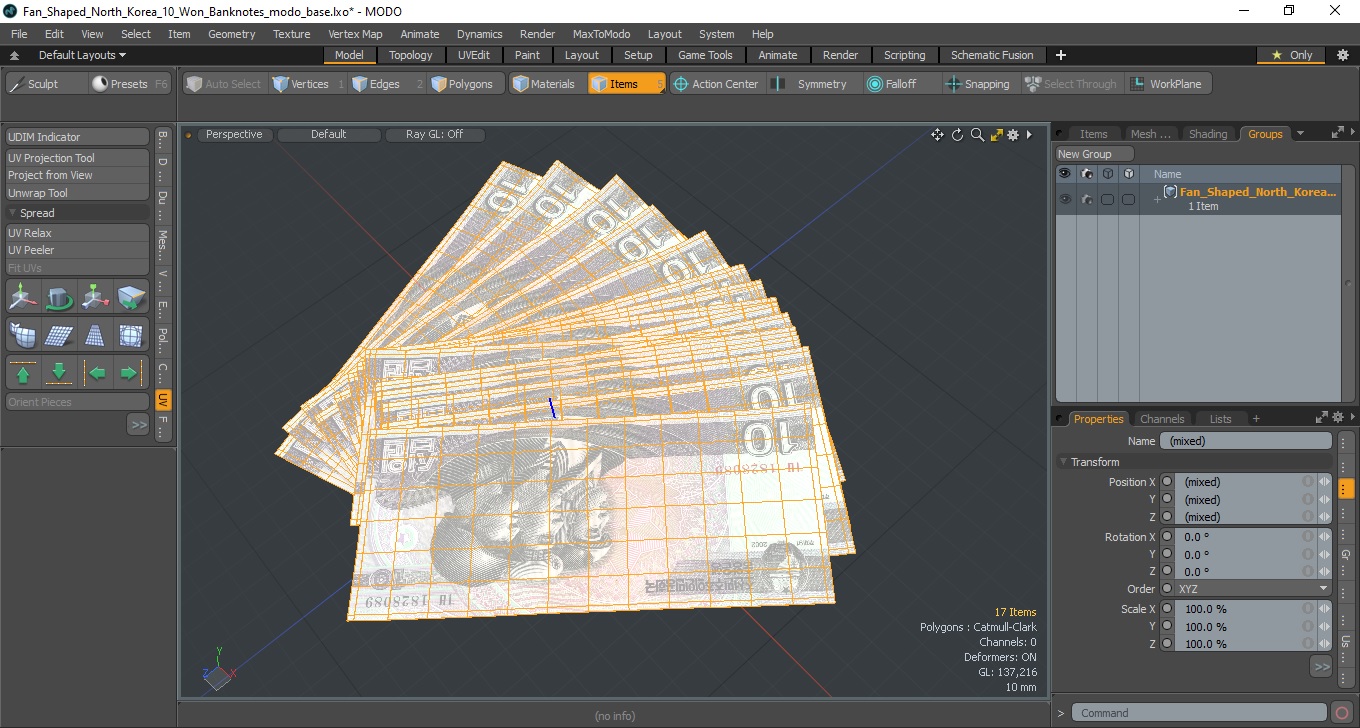Screen dimensions: 1360x728
Task: Toggle render camera for Fan_Shaped_North_Korea group
Action: point(1086,199)
